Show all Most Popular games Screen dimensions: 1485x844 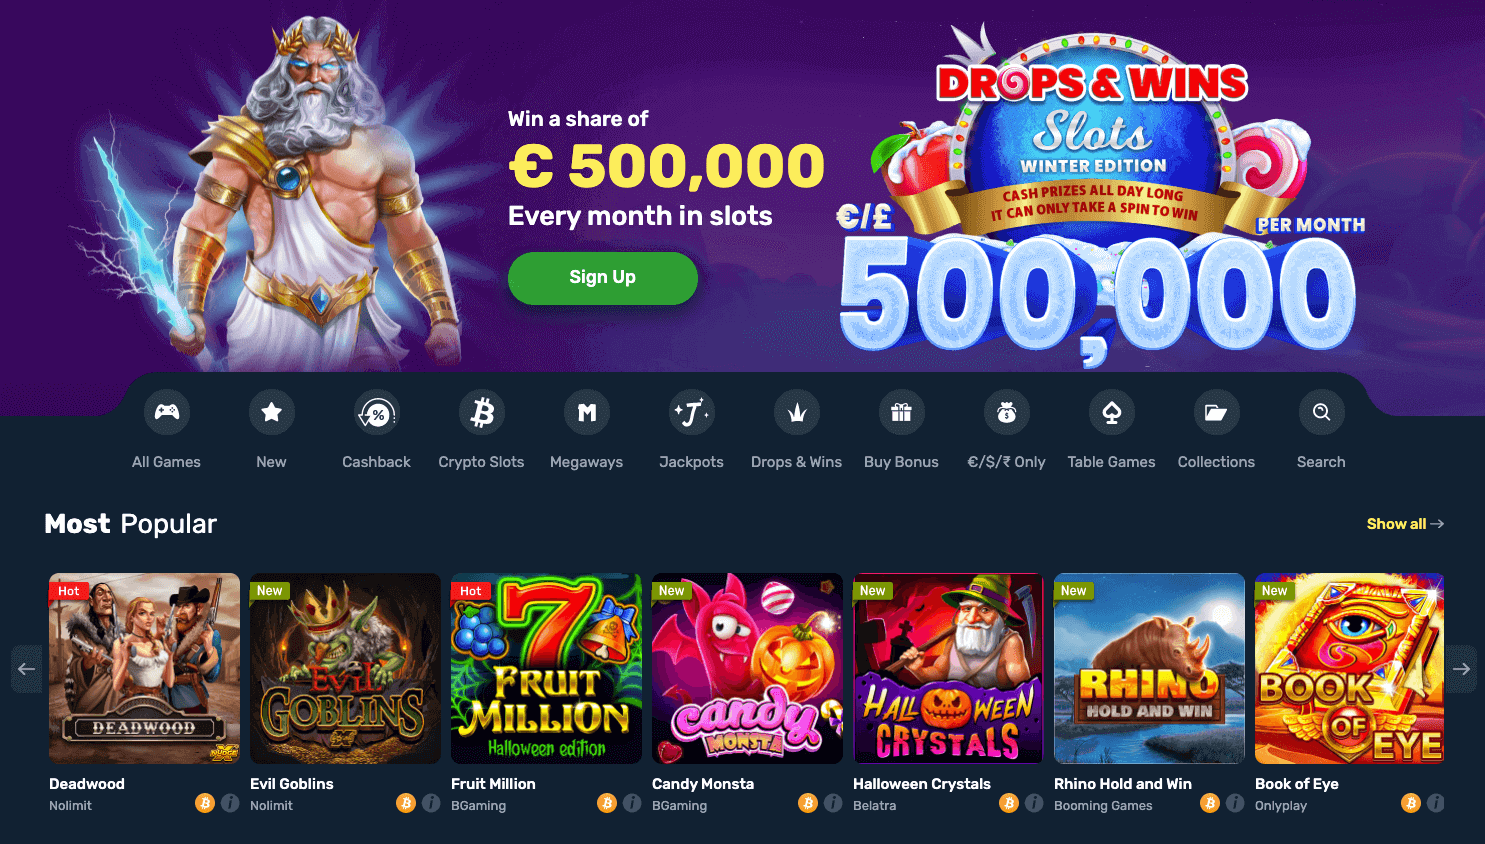(1405, 524)
